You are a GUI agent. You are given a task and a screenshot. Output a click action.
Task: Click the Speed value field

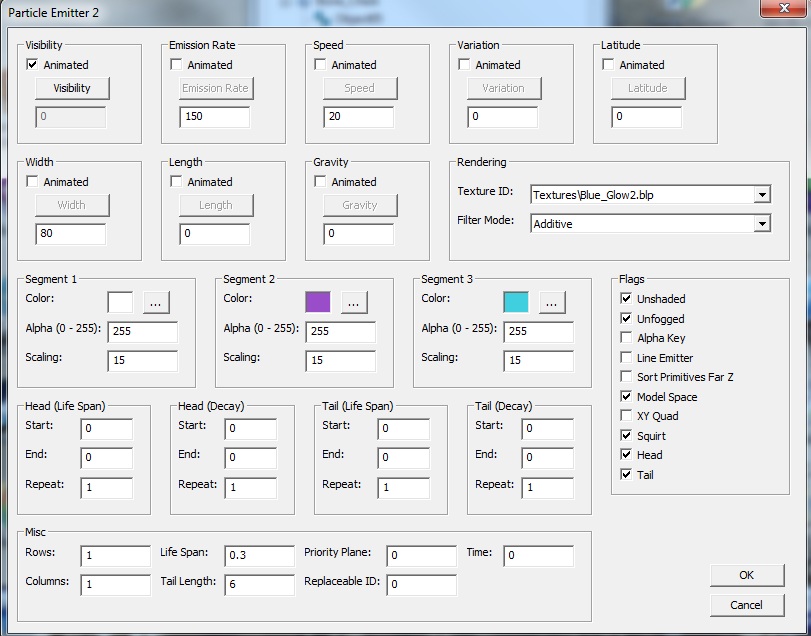pos(358,117)
